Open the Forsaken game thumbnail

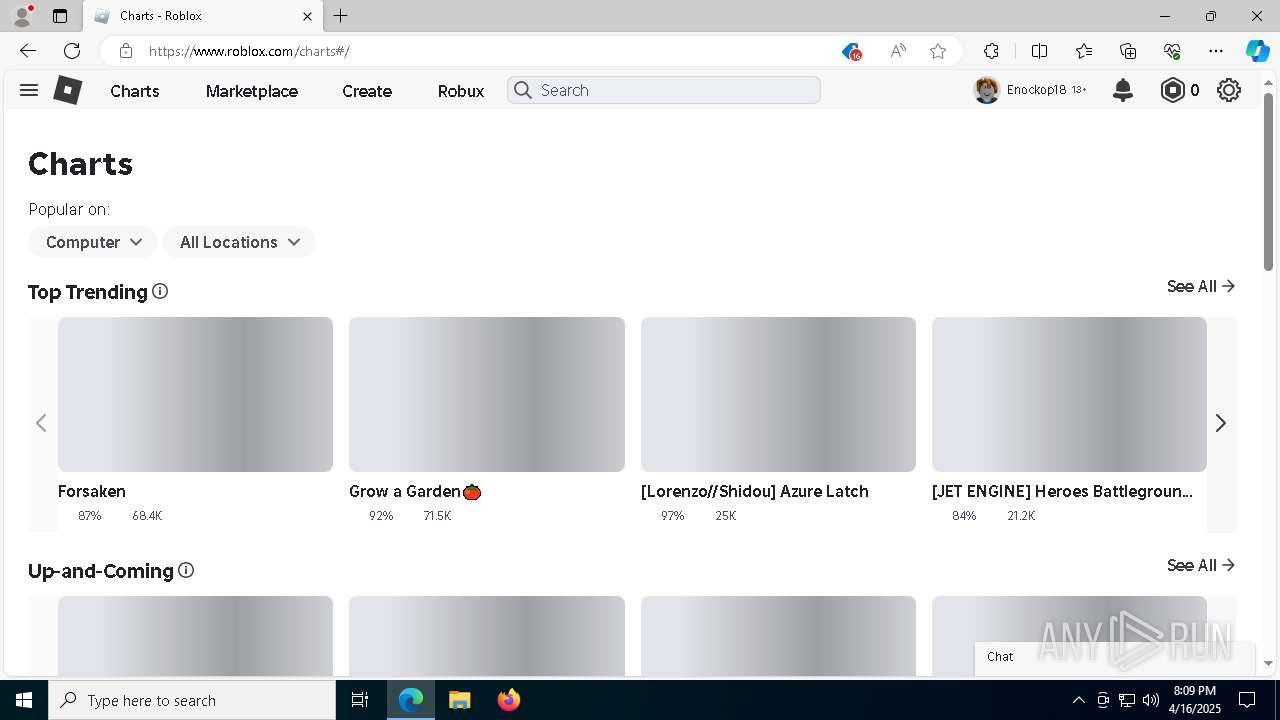tap(195, 394)
